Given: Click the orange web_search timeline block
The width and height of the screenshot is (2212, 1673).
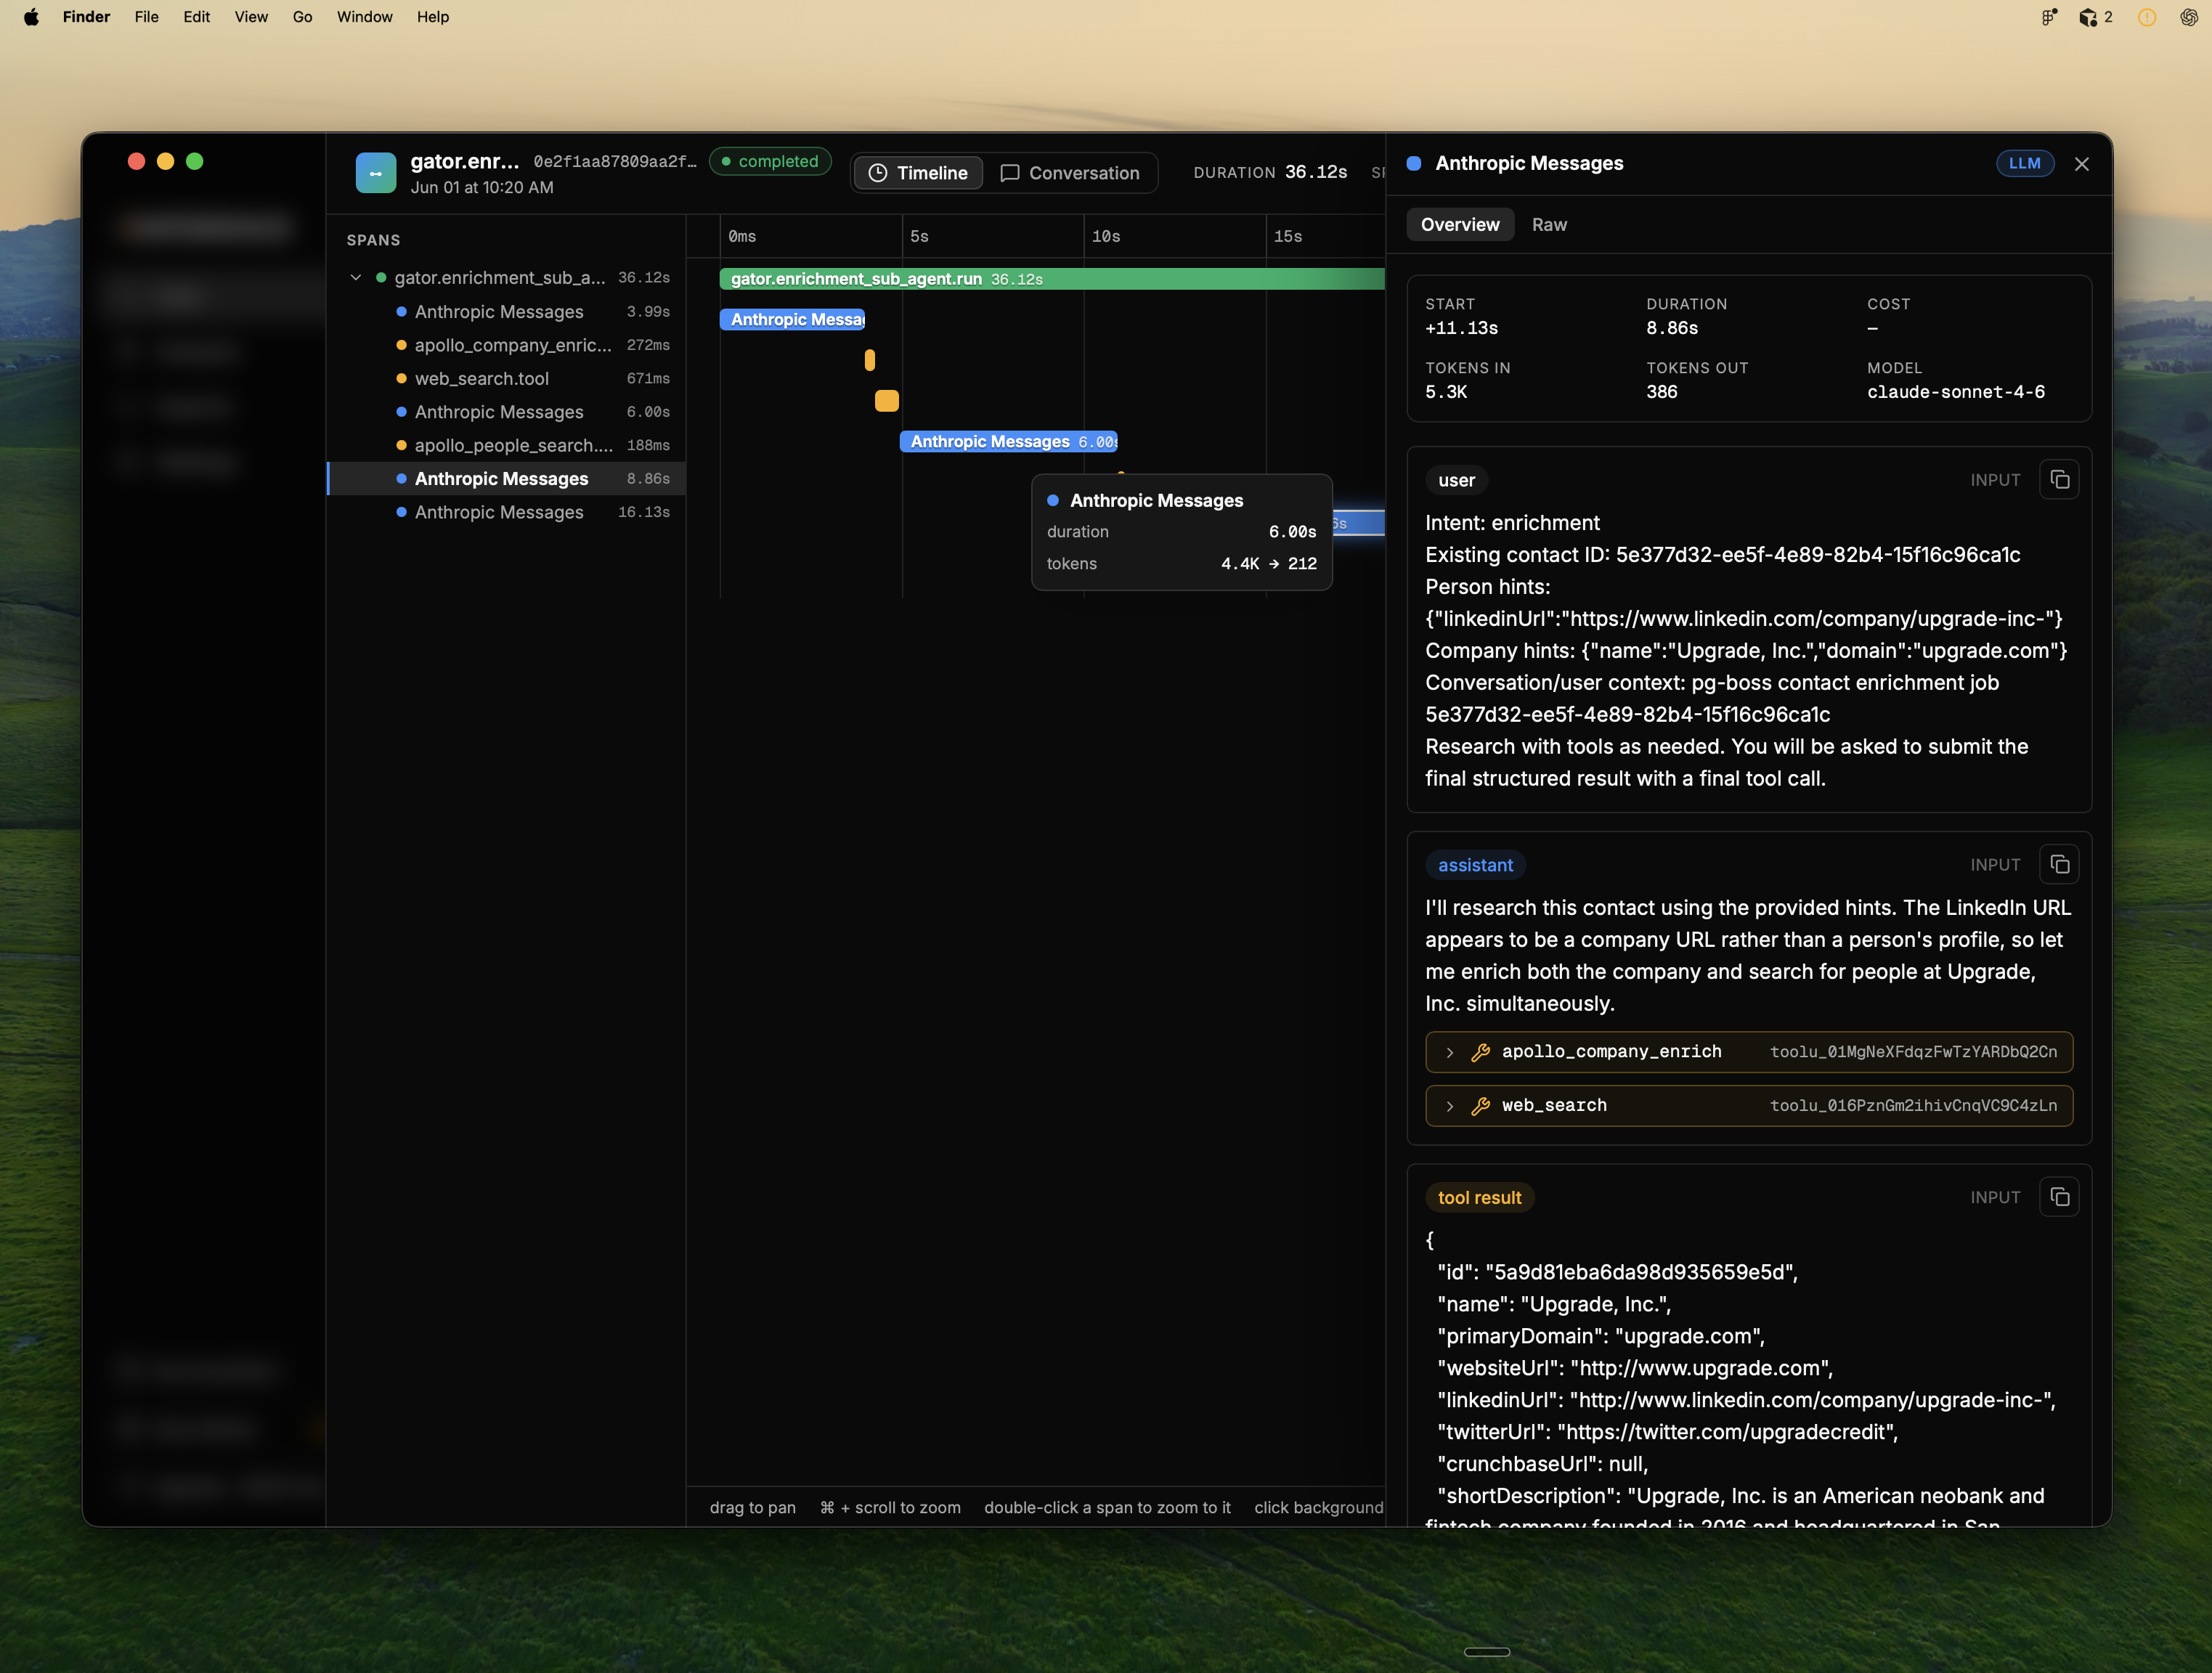Looking at the screenshot, I should [887, 401].
